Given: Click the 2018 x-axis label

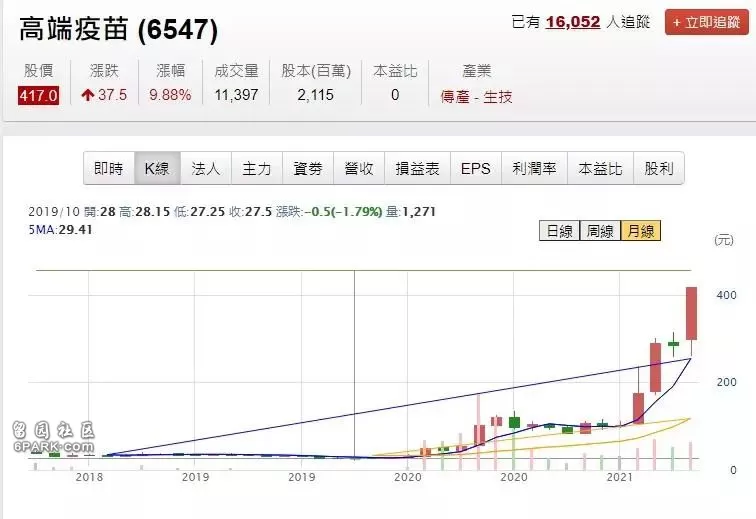Looking at the screenshot, I should click(x=89, y=477).
